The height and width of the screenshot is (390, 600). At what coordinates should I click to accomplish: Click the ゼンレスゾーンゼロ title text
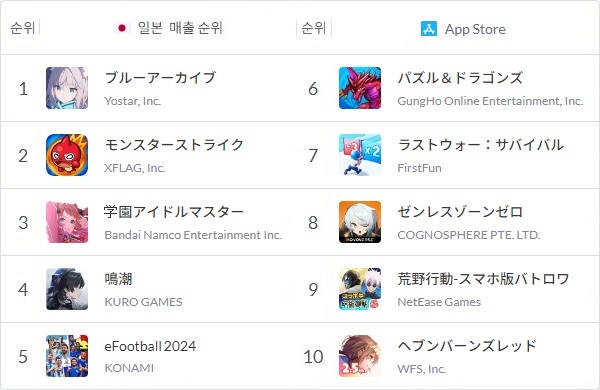pyautogui.click(x=460, y=212)
